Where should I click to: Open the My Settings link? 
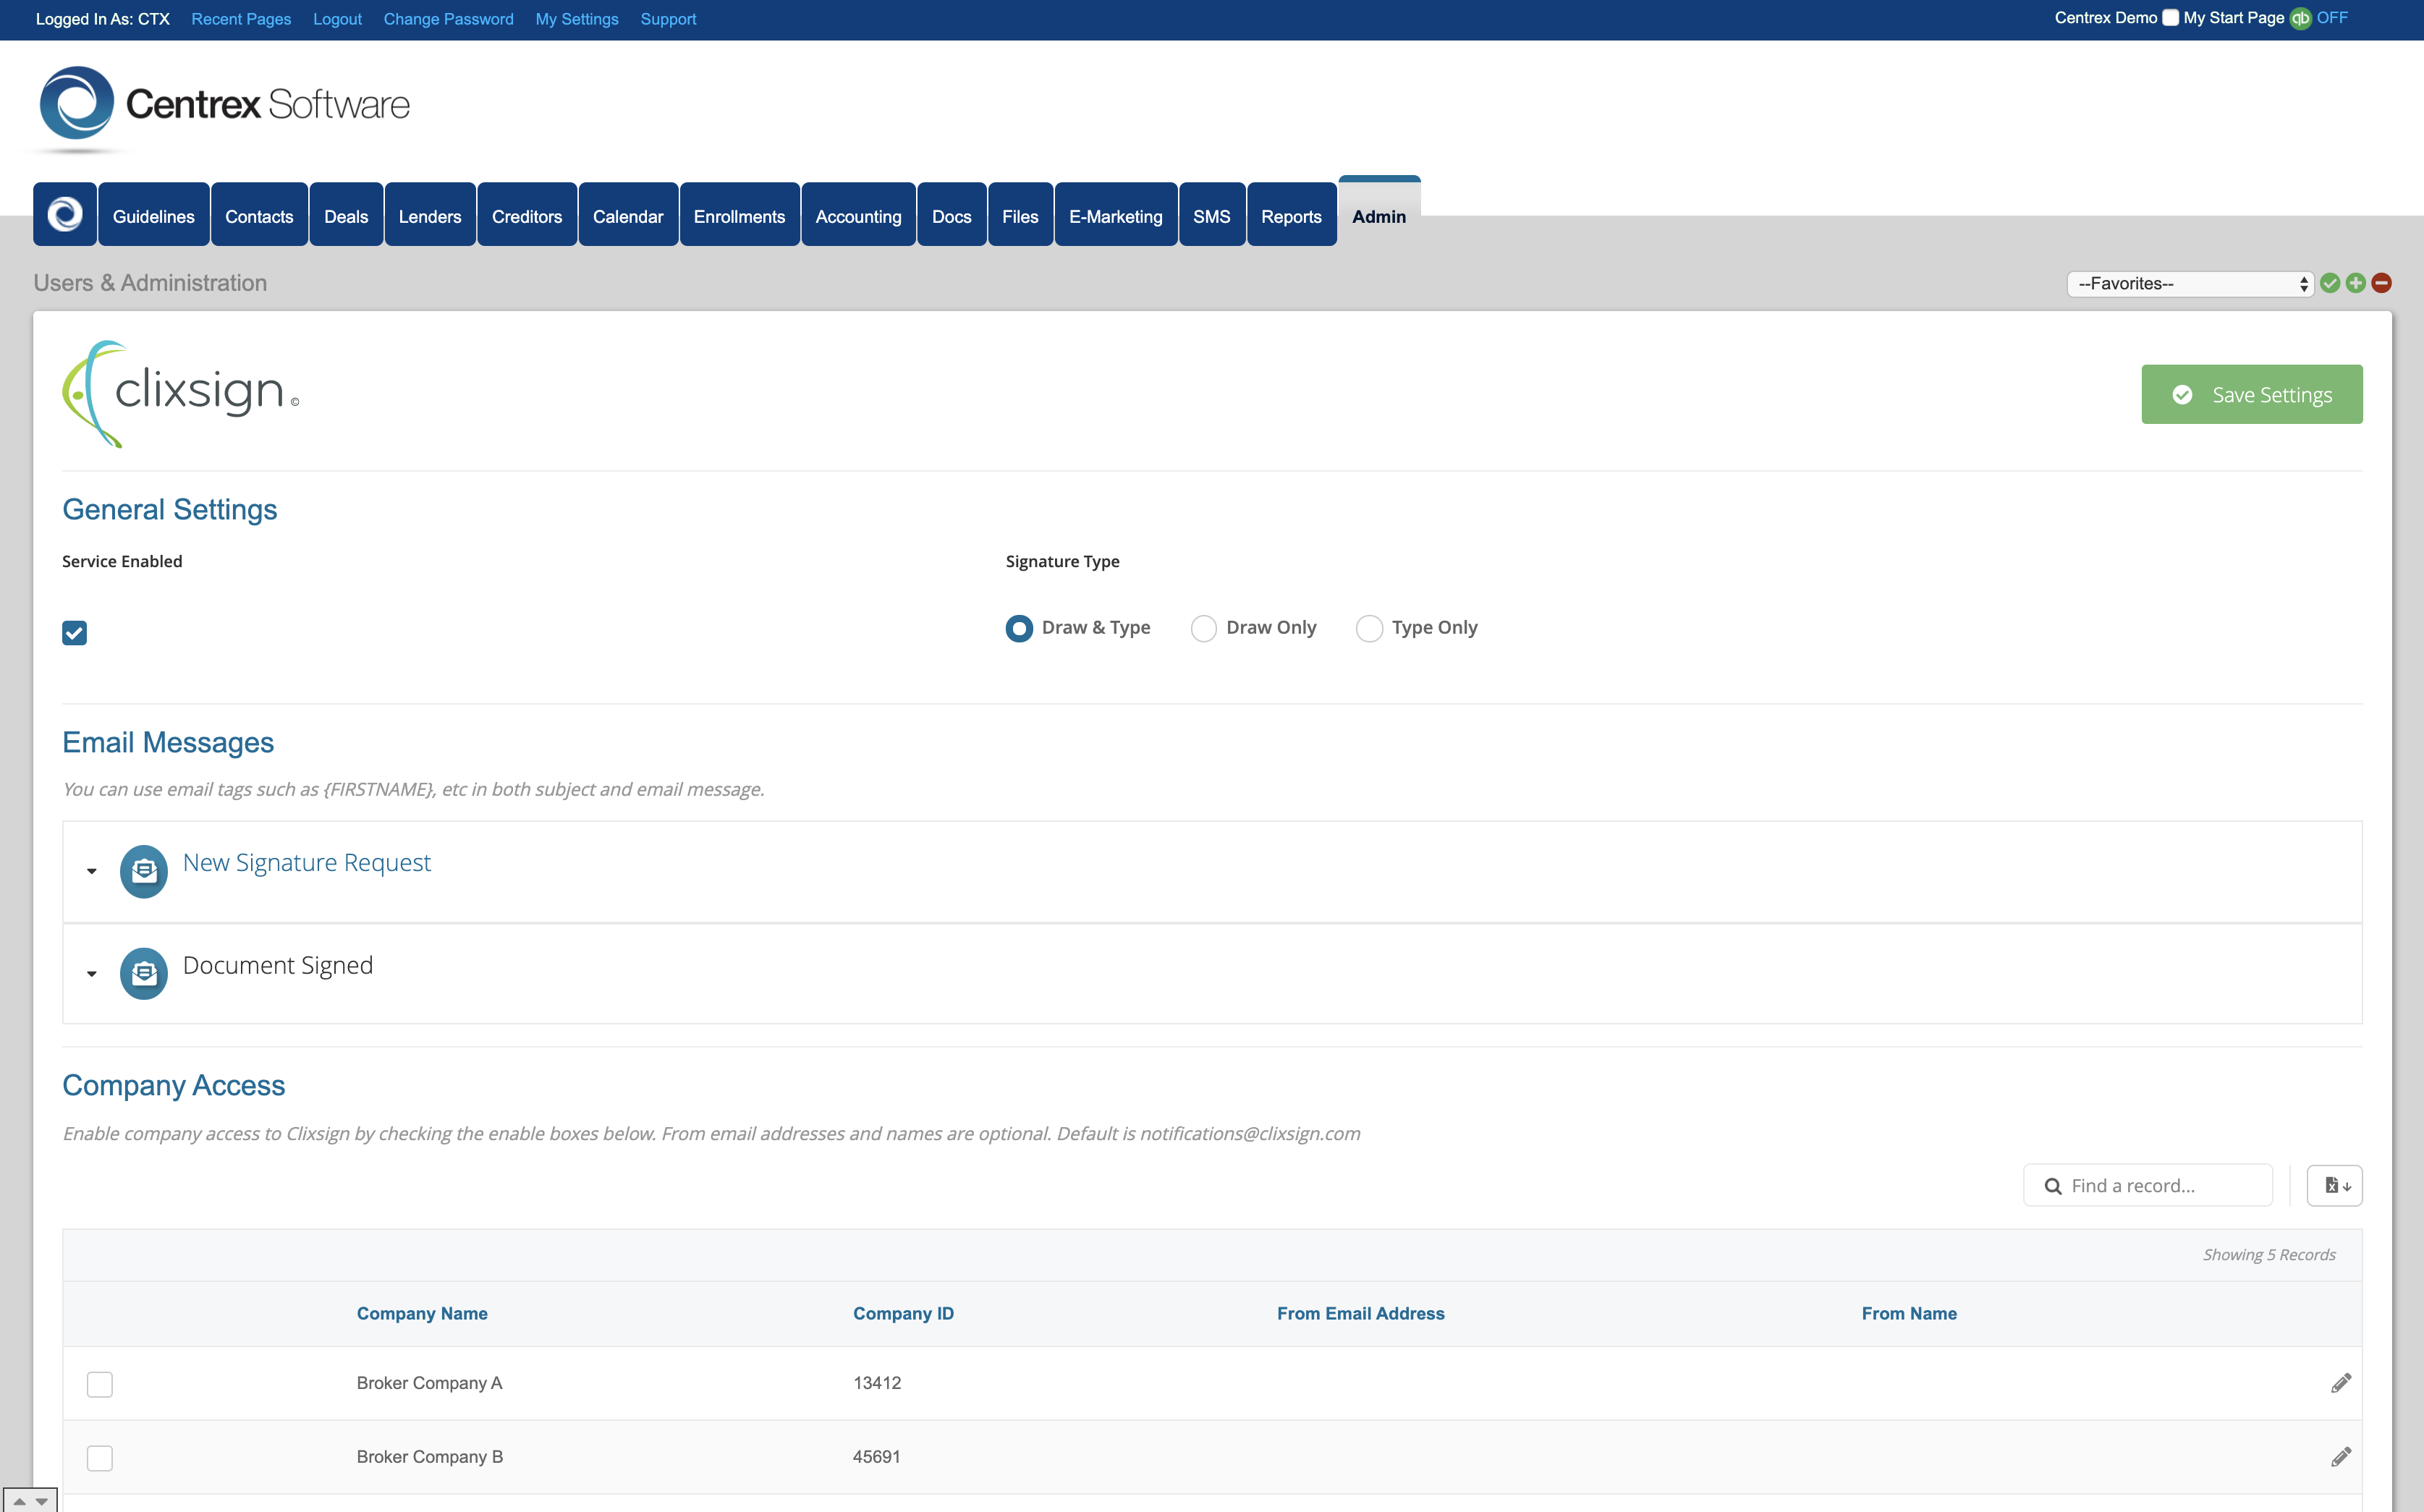(x=577, y=19)
